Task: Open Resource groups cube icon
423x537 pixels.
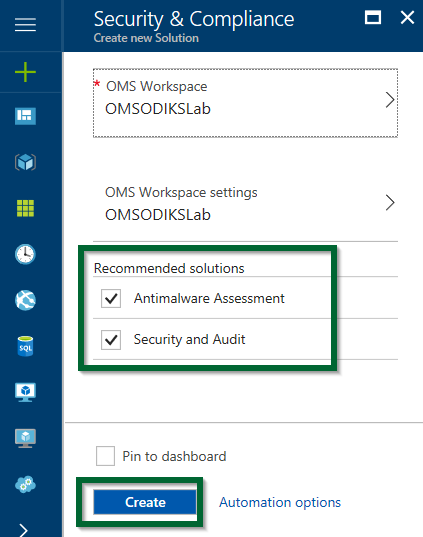Action: 25,162
